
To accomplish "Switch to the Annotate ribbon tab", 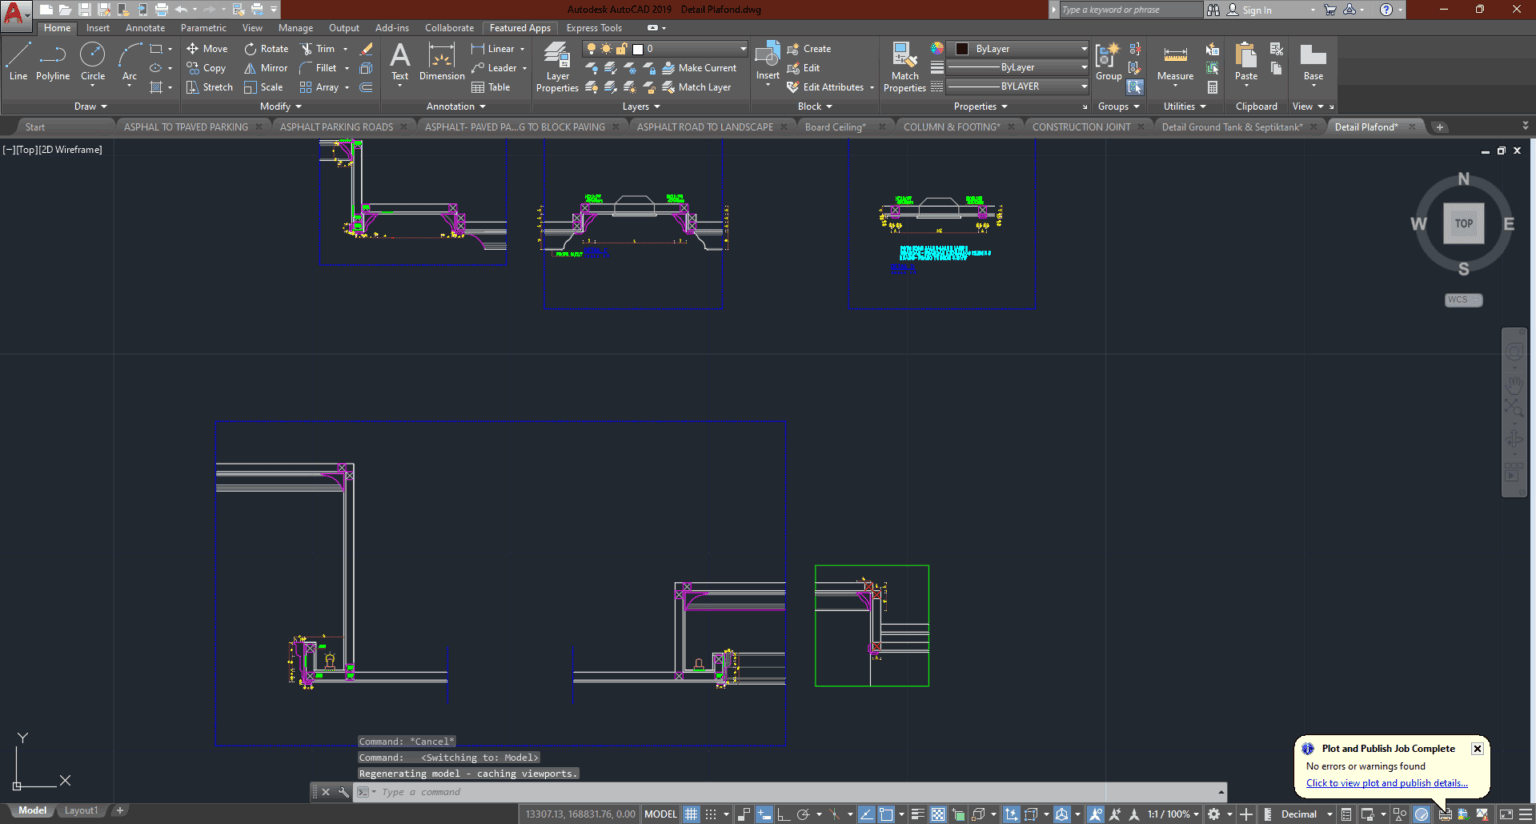I will tap(145, 27).
